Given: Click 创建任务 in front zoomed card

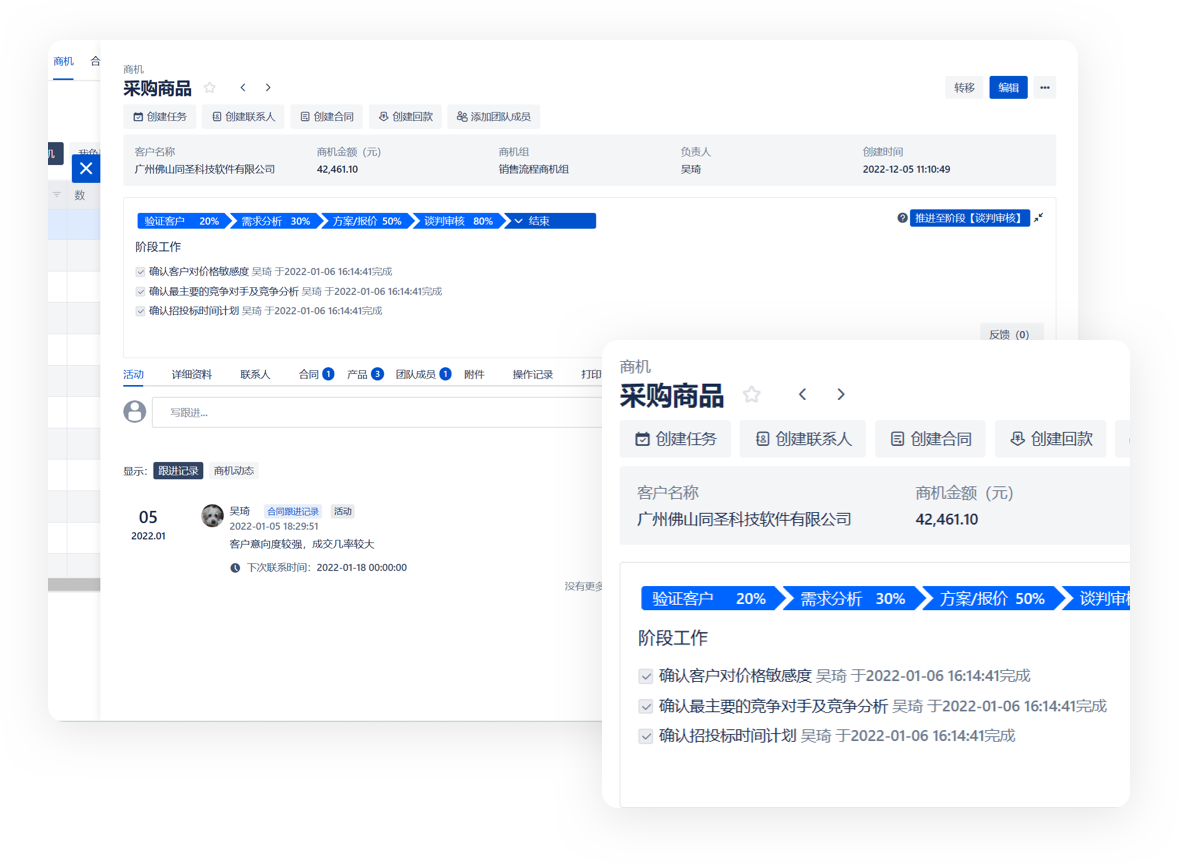Looking at the screenshot, I should point(675,439).
